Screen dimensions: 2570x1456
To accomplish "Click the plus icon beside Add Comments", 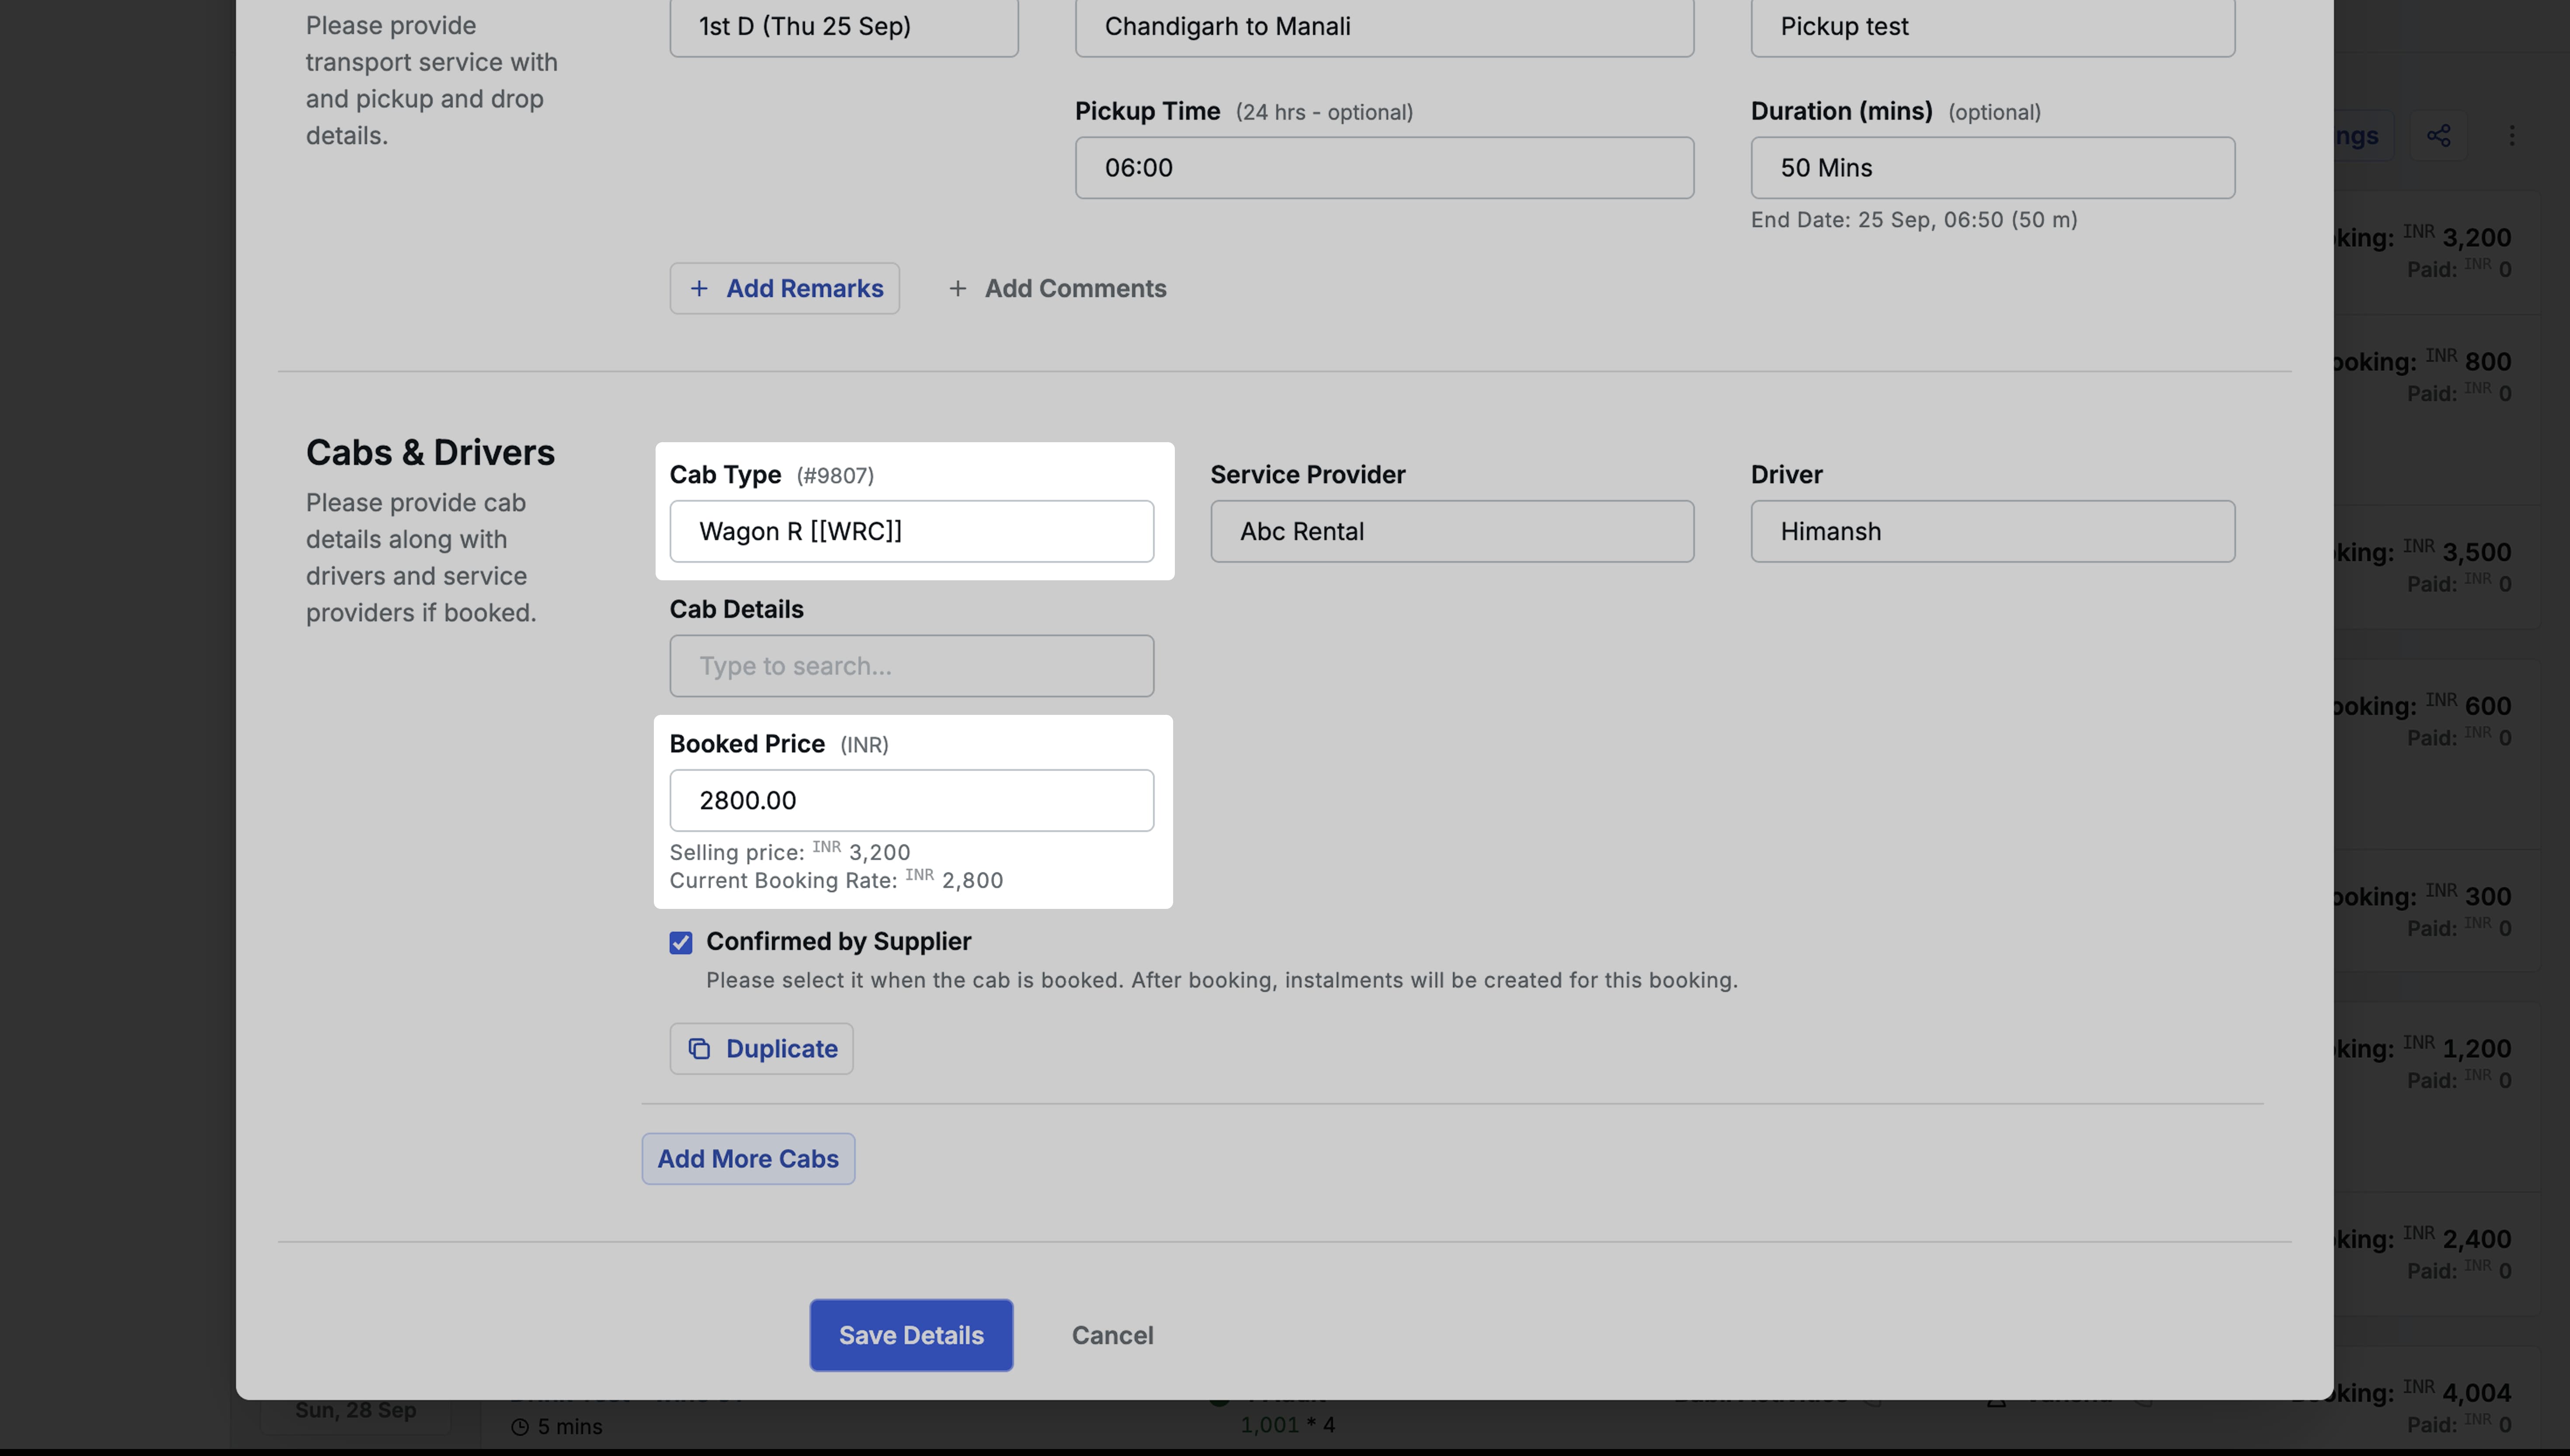I will click(957, 289).
